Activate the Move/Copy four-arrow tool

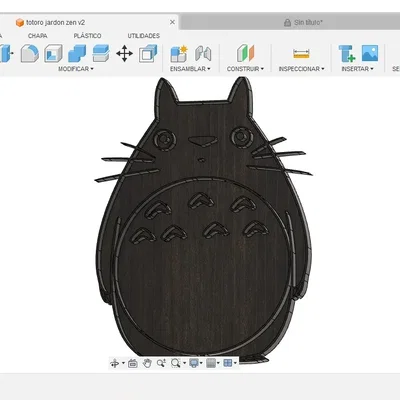point(124,53)
